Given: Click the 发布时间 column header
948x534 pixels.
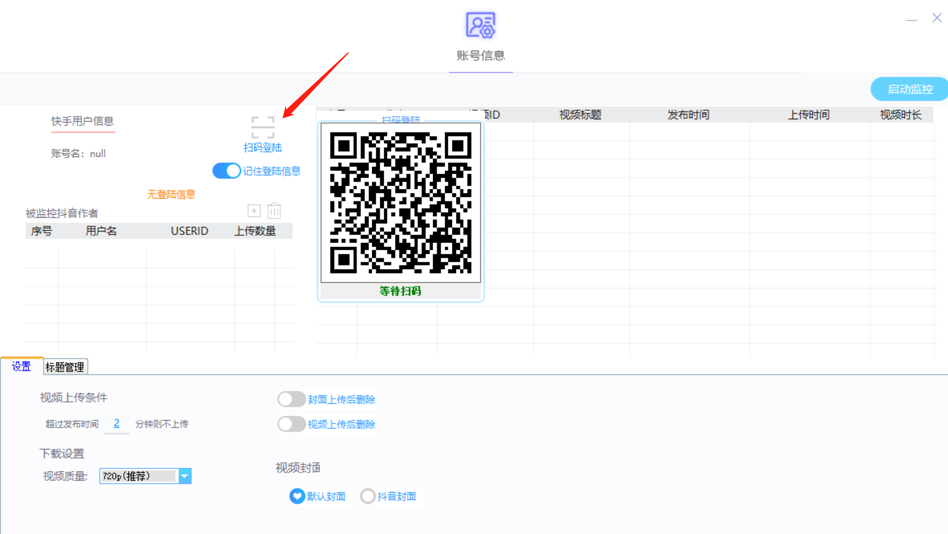Looking at the screenshot, I should tap(689, 115).
